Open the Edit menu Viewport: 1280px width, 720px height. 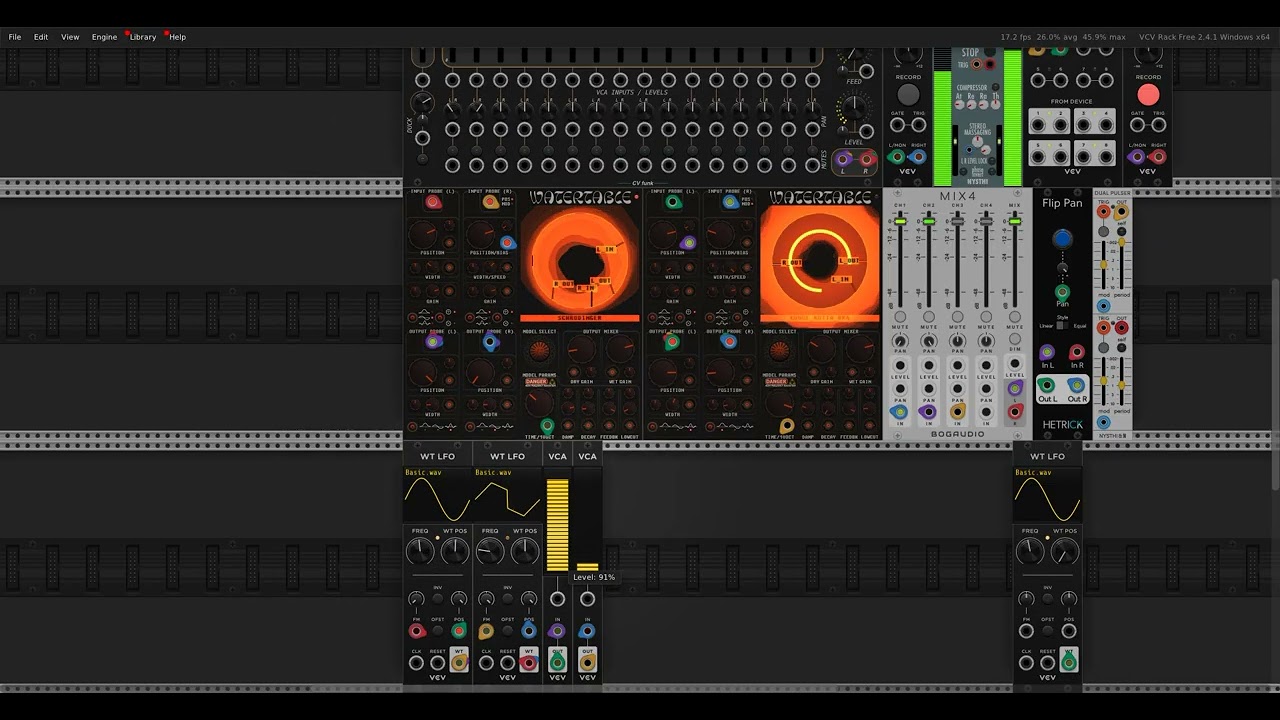click(41, 37)
